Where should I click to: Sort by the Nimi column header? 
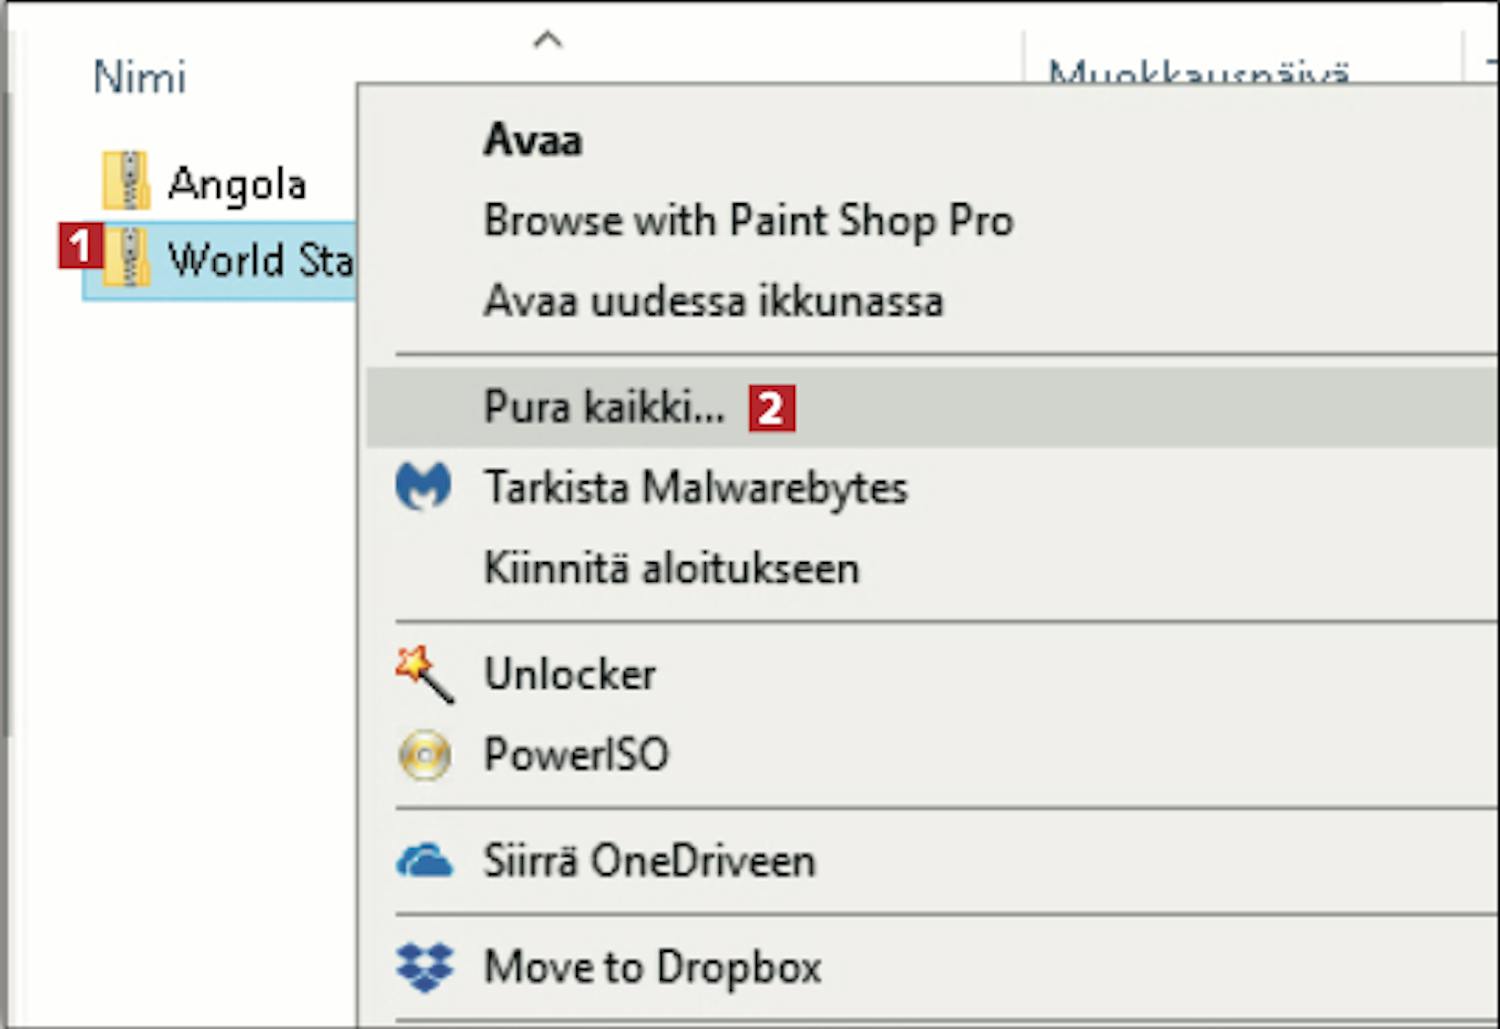tap(139, 77)
